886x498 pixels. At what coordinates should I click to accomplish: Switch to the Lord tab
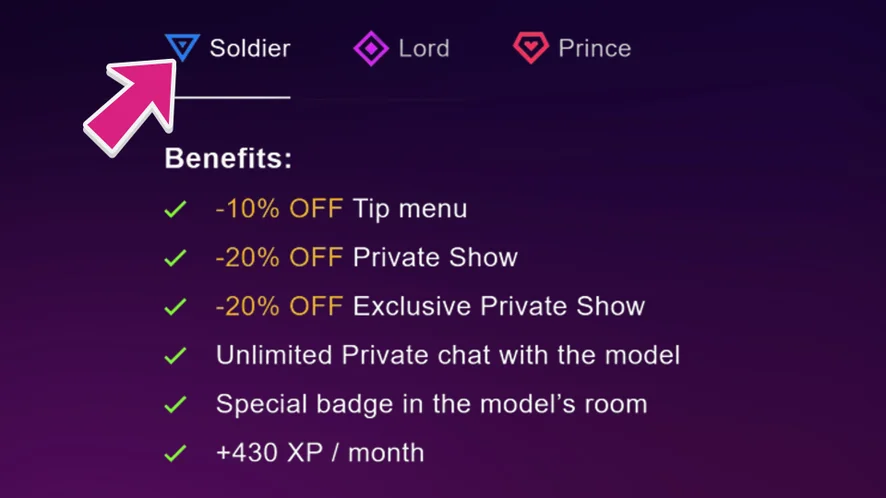tap(424, 48)
